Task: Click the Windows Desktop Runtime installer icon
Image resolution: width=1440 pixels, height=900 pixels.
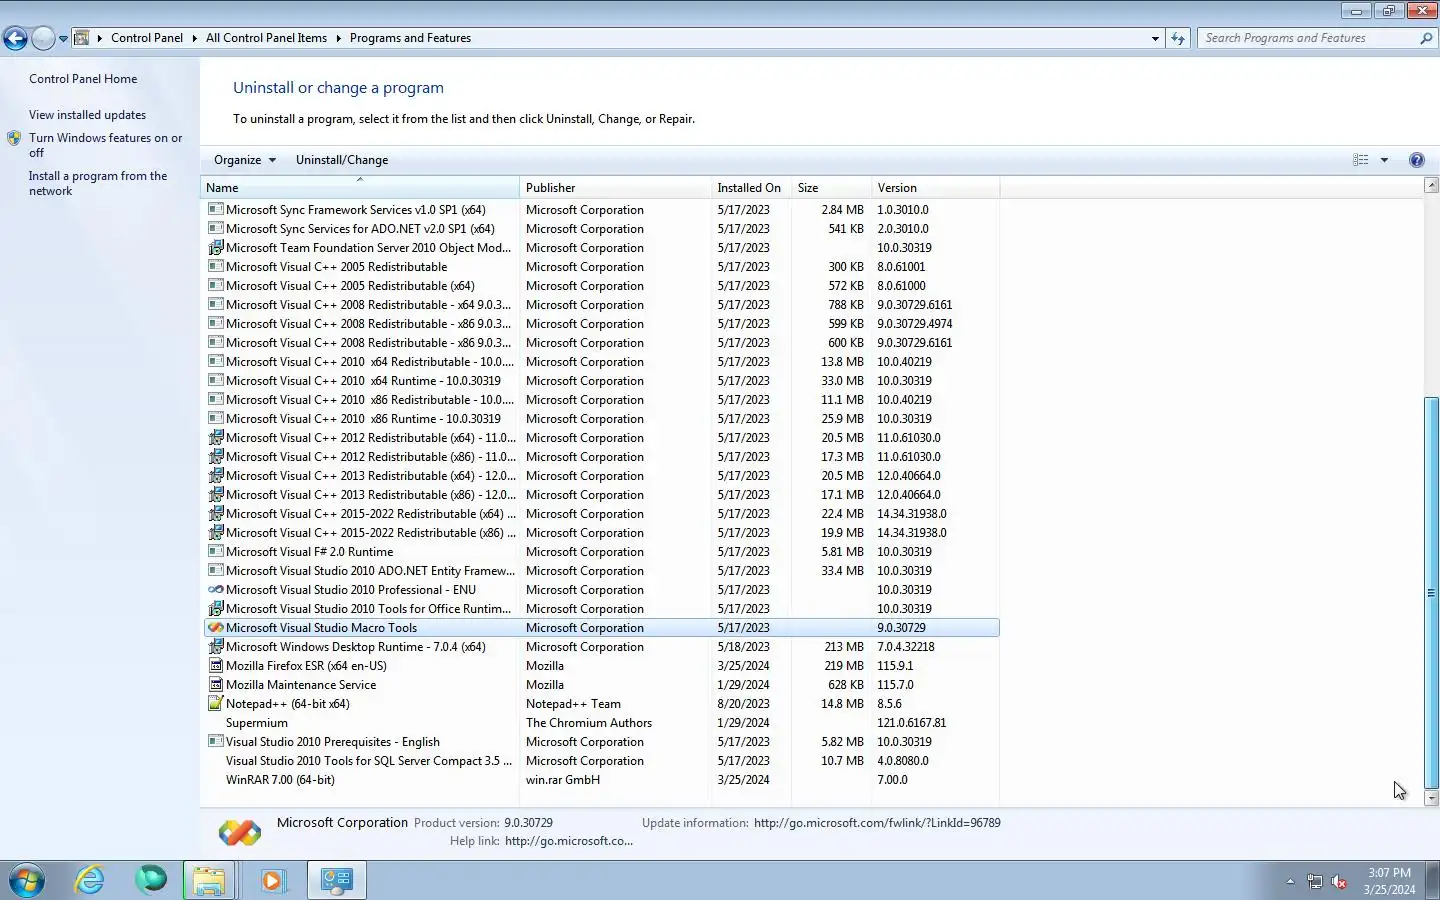Action: click(x=215, y=647)
